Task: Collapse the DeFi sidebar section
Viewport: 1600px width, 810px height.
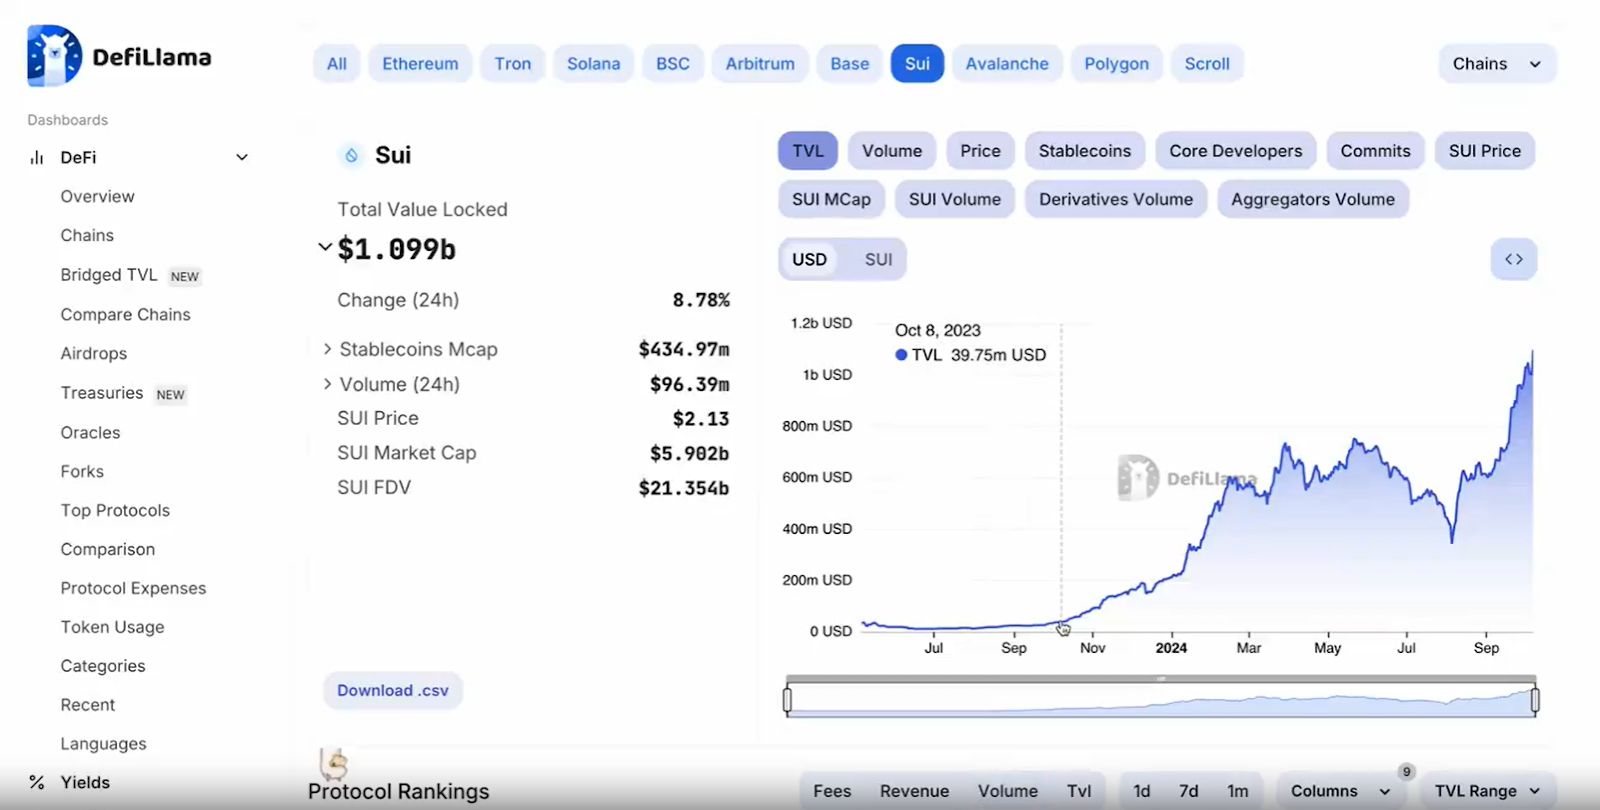Action: click(x=242, y=157)
